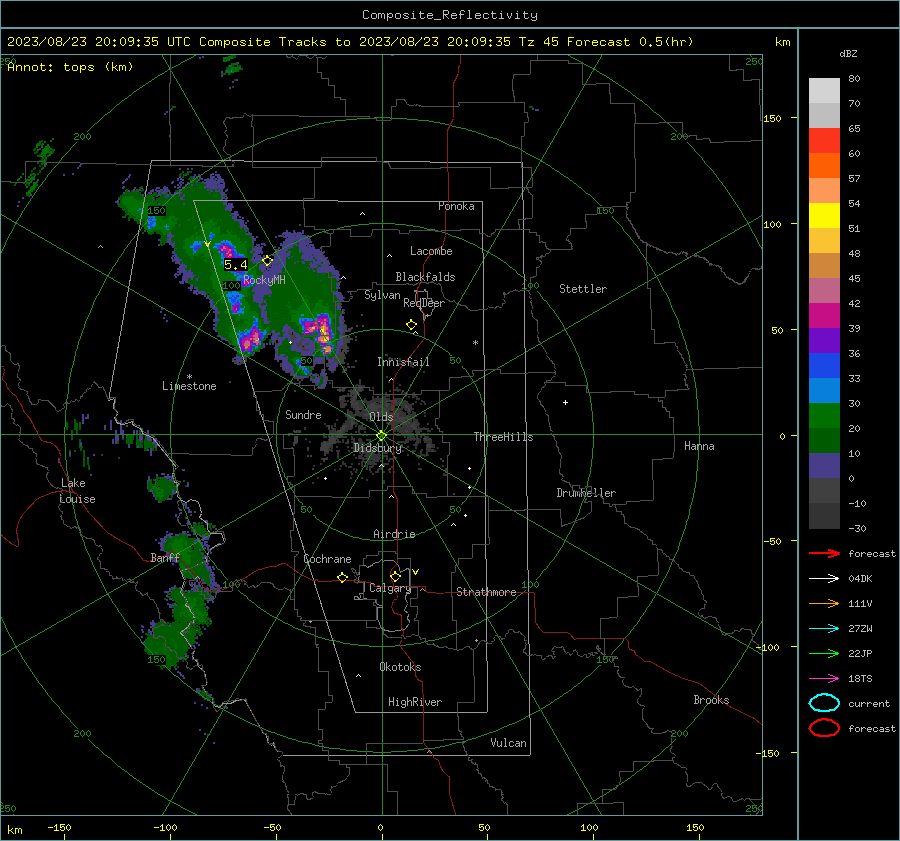Screen dimensions: 900x841
Task: Click the 'Forecast 0.5(hr)' header text
Action: tap(630, 42)
